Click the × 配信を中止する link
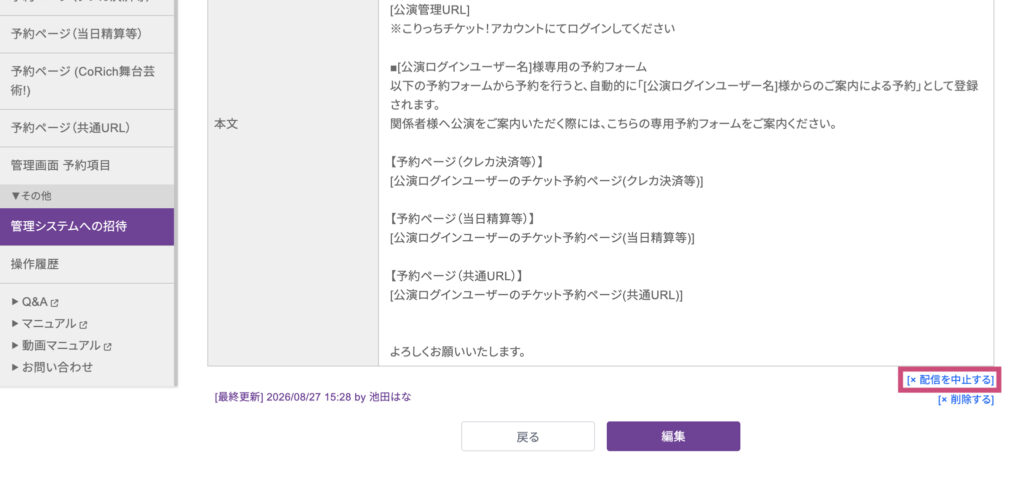Screen dimensions: 1024x490 point(950,380)
